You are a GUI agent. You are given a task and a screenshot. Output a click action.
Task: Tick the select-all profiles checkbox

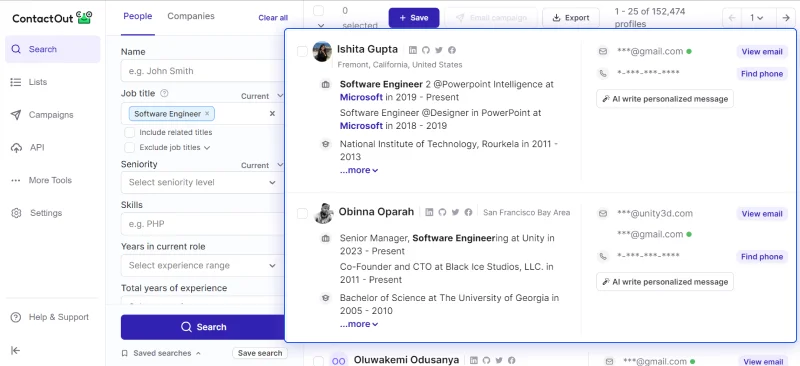pos(318,11)
